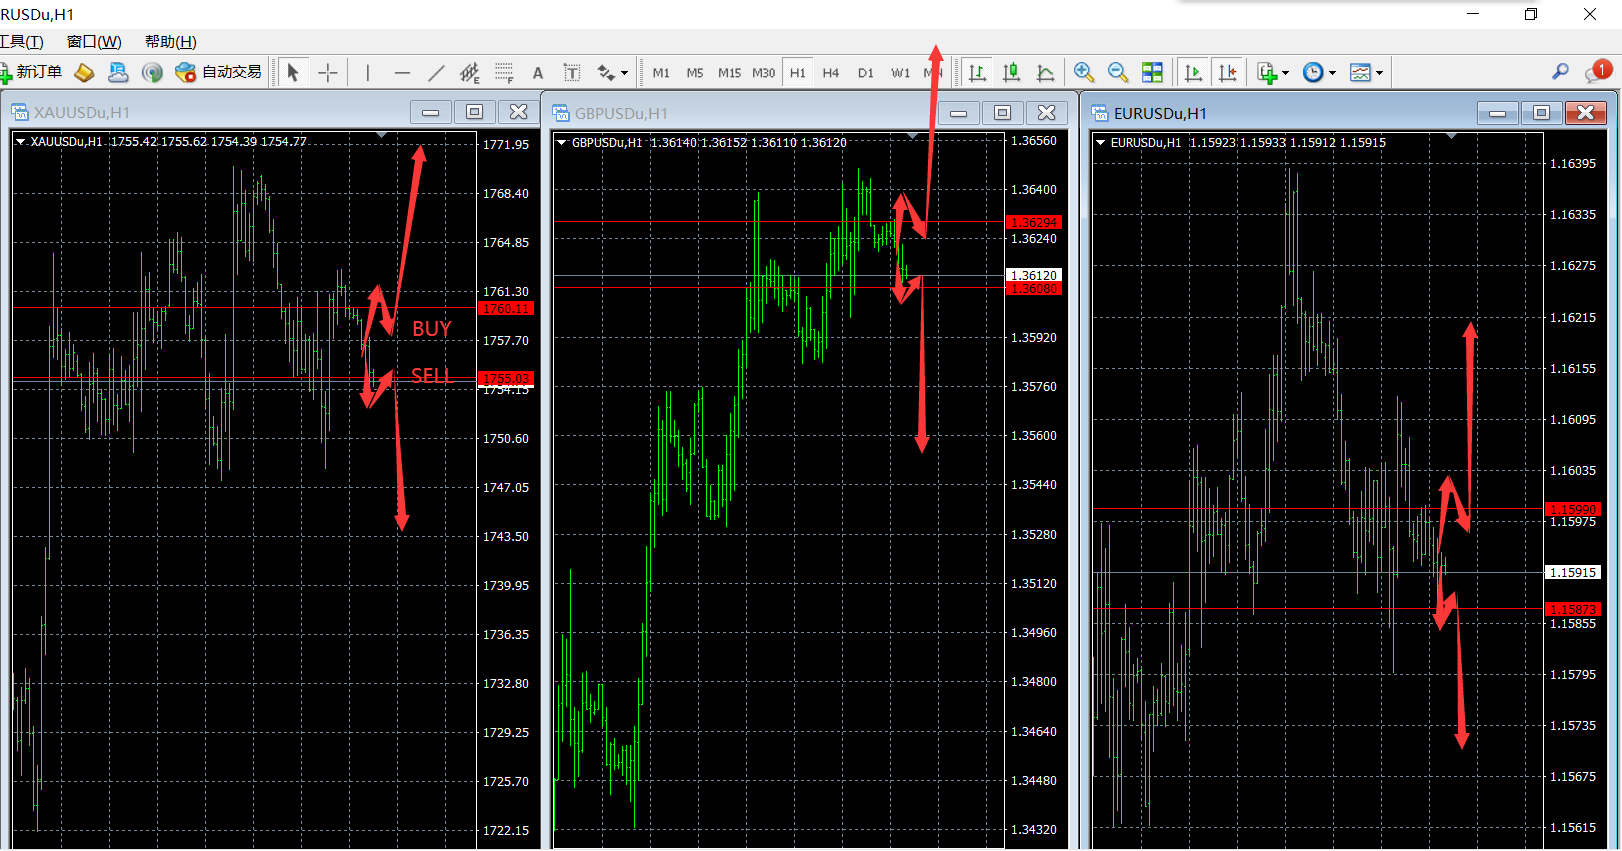Select the text label tool
The image size is (1622, 851).
pyautogui.click(x=538, y=73)
